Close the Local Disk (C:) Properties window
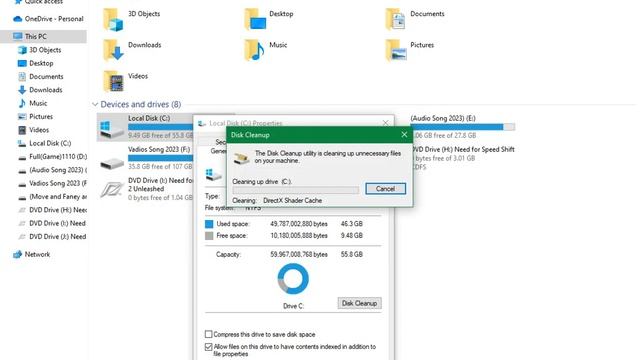Screen dimensions: 640x360 click(385, 123)
